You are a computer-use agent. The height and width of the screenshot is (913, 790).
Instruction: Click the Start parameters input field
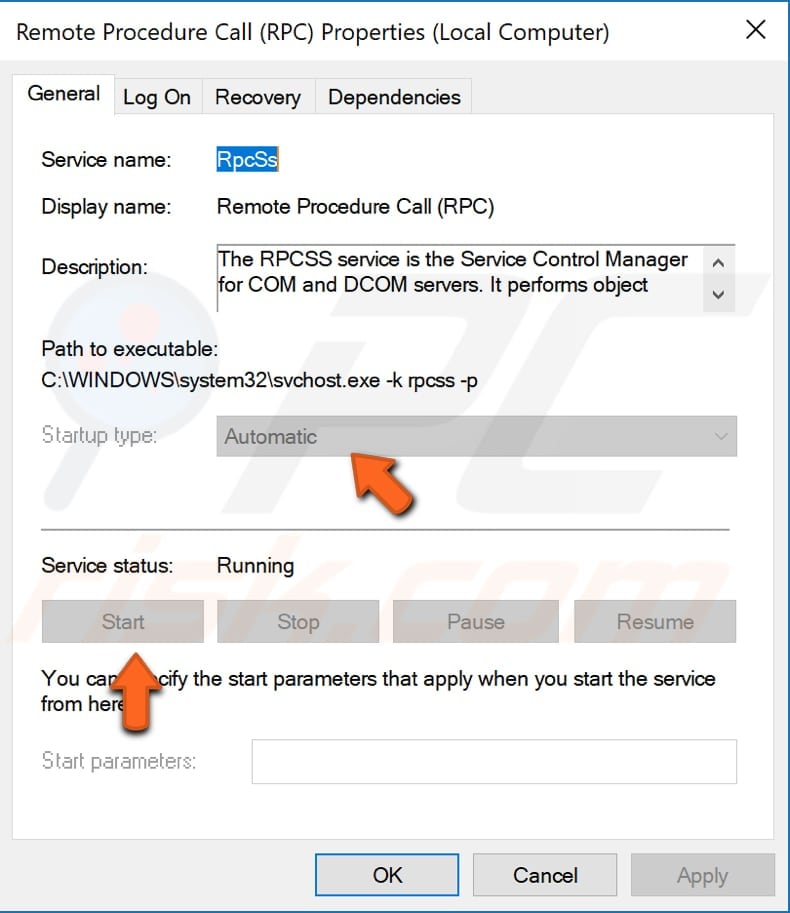tap(493, 761)
